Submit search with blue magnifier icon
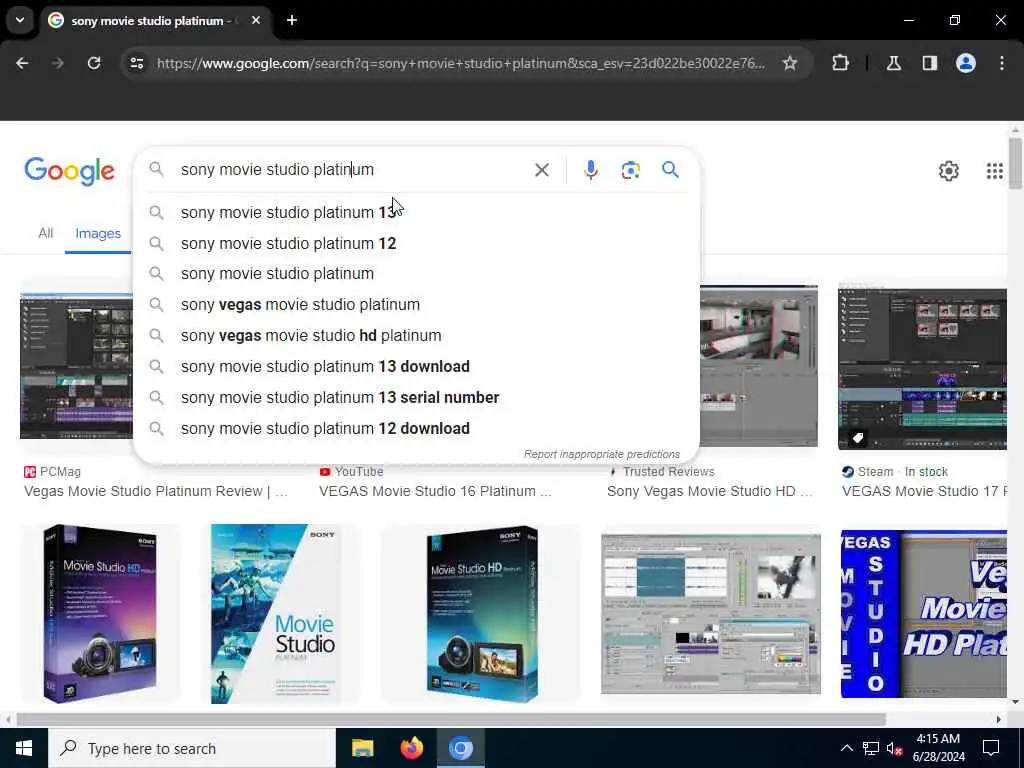The height and width of the screenshot is (768, 1024). 670,170
